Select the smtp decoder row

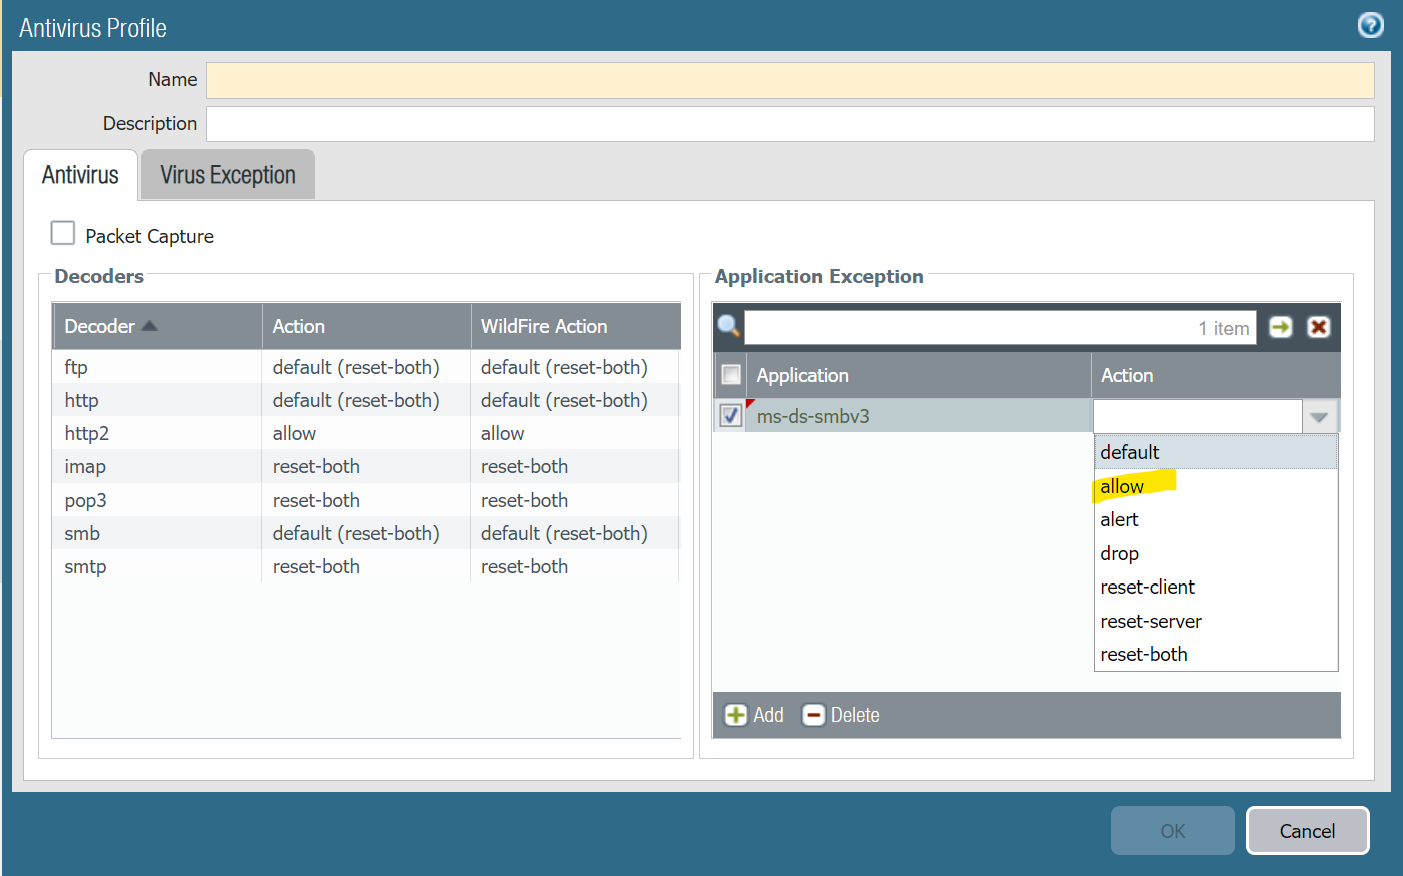coord(365,566)
